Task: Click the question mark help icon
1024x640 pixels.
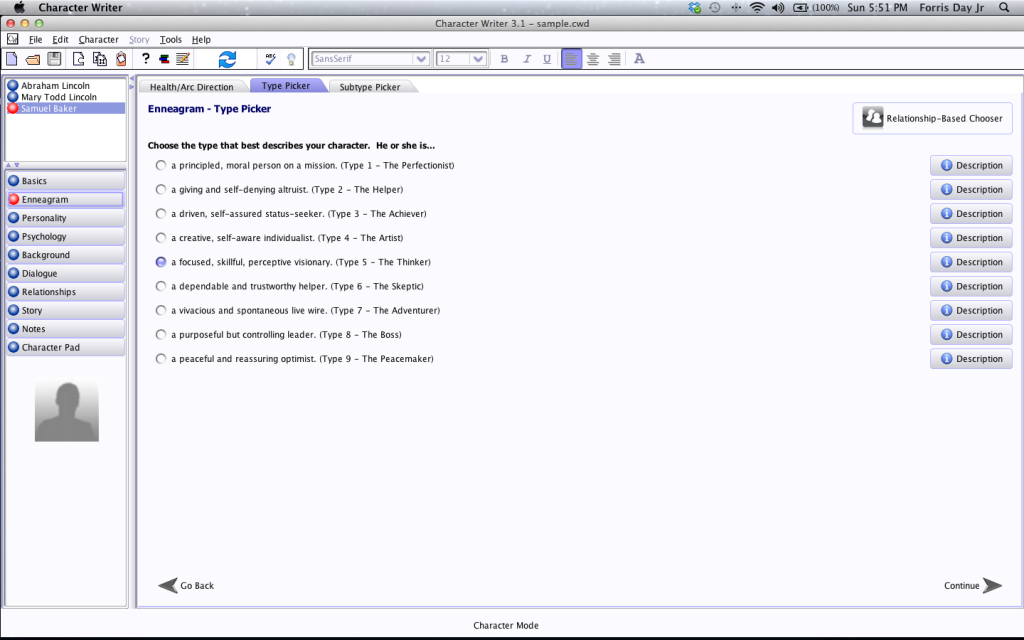Action: [x=145, y=59]
